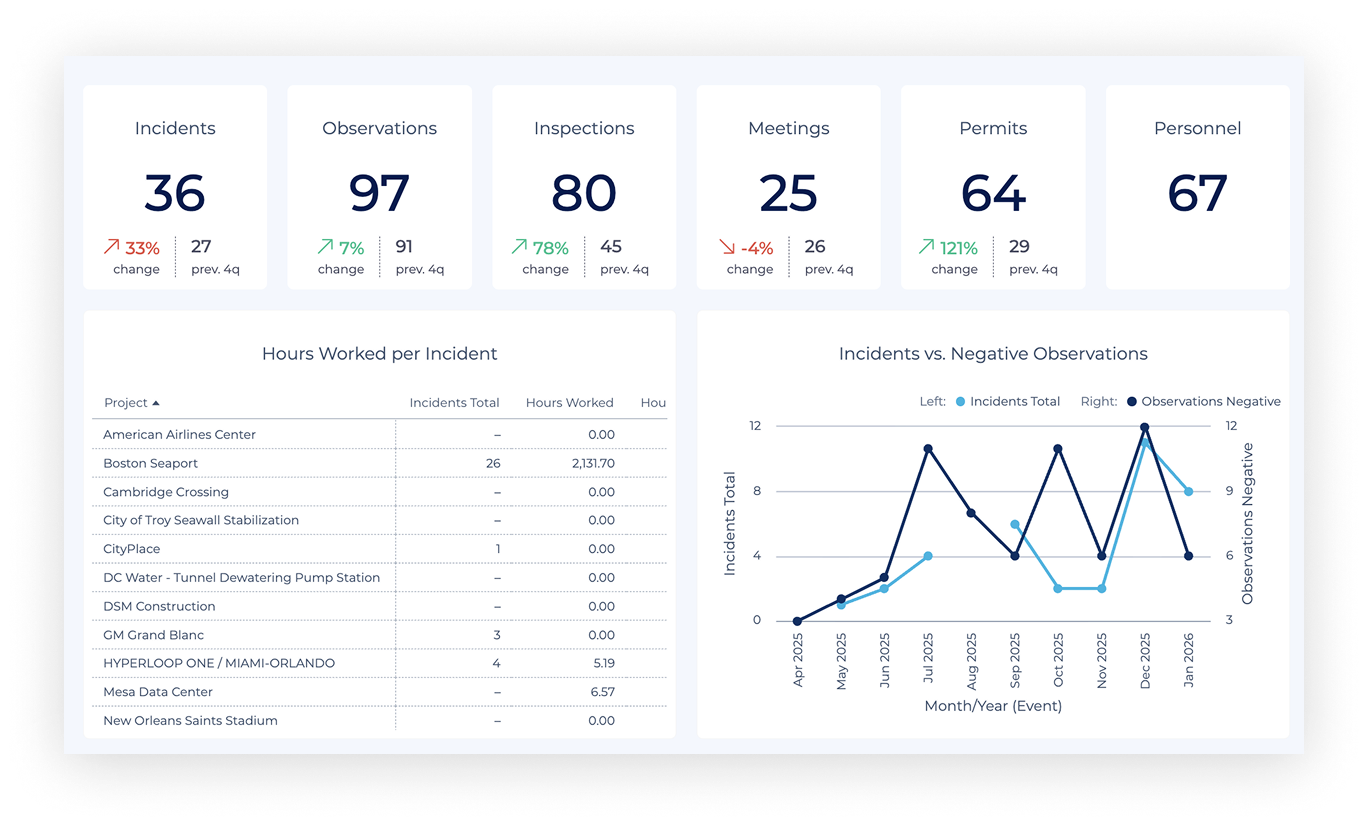This screenshot has width=1368, height=826.
Task: Open the Boston Seaport project row
Action: click(150, 463)
